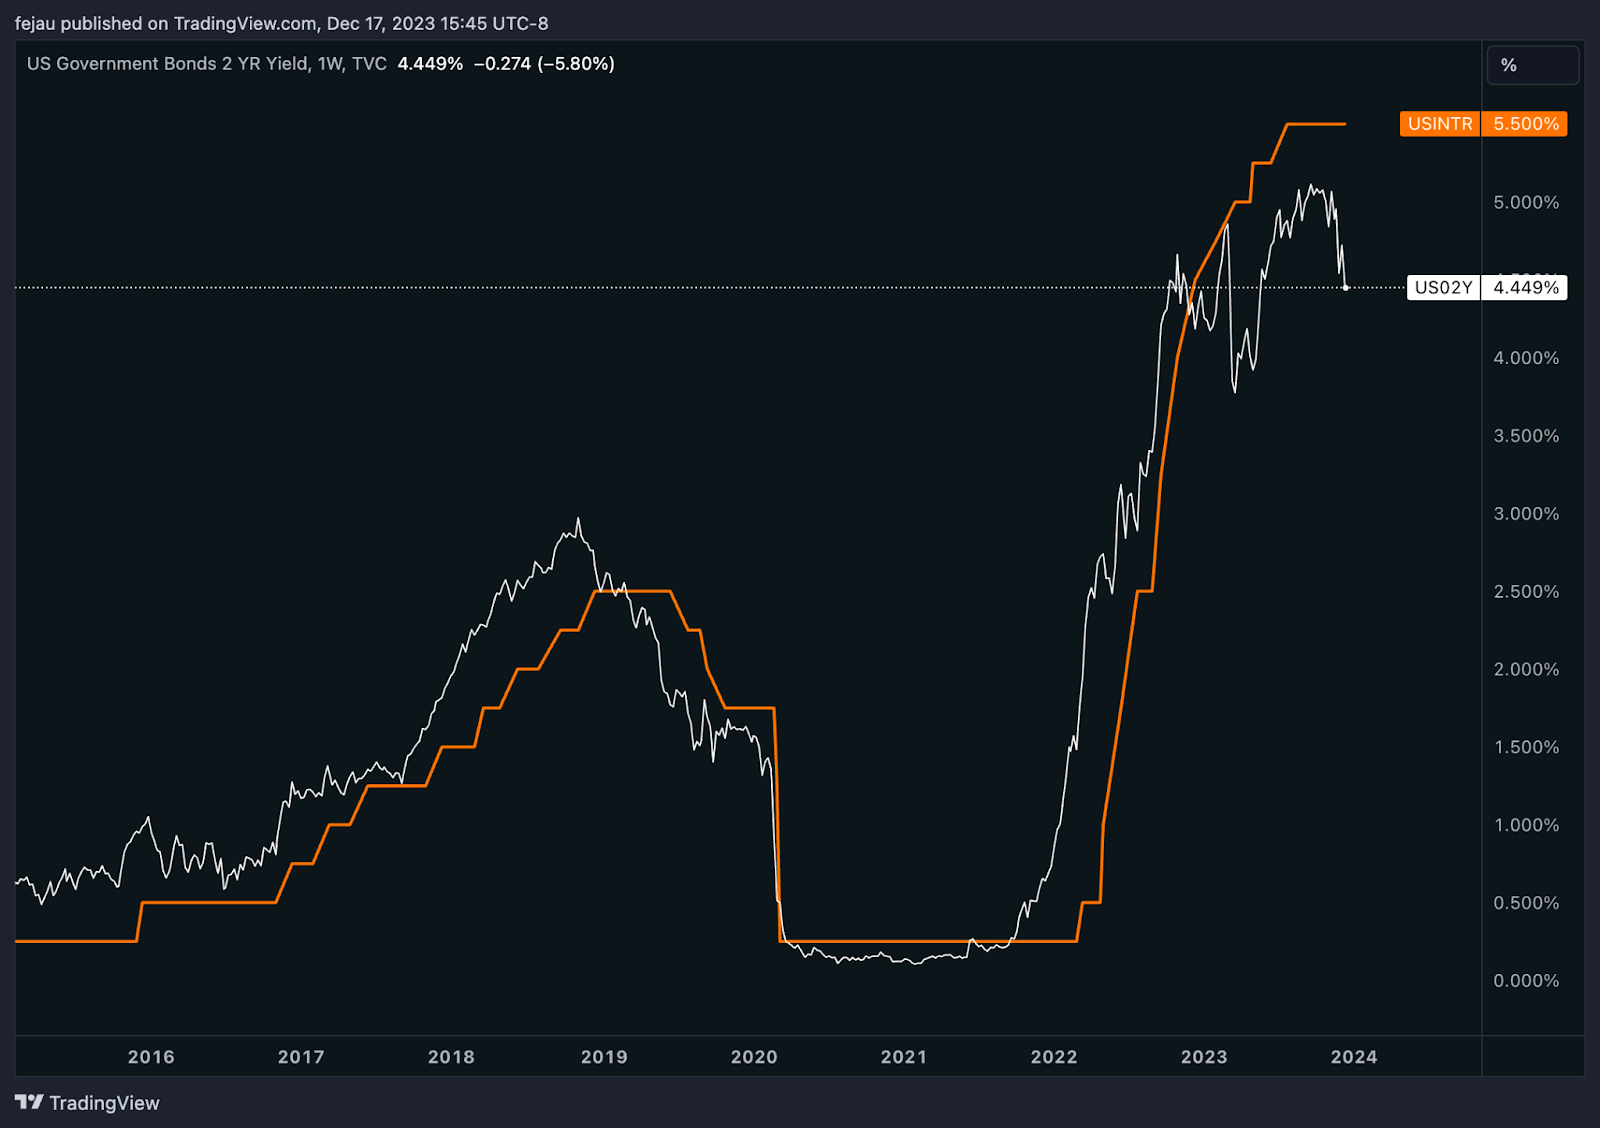Click the orange USINTR series label
1600x1128 pixels.
pos(1439,124)
